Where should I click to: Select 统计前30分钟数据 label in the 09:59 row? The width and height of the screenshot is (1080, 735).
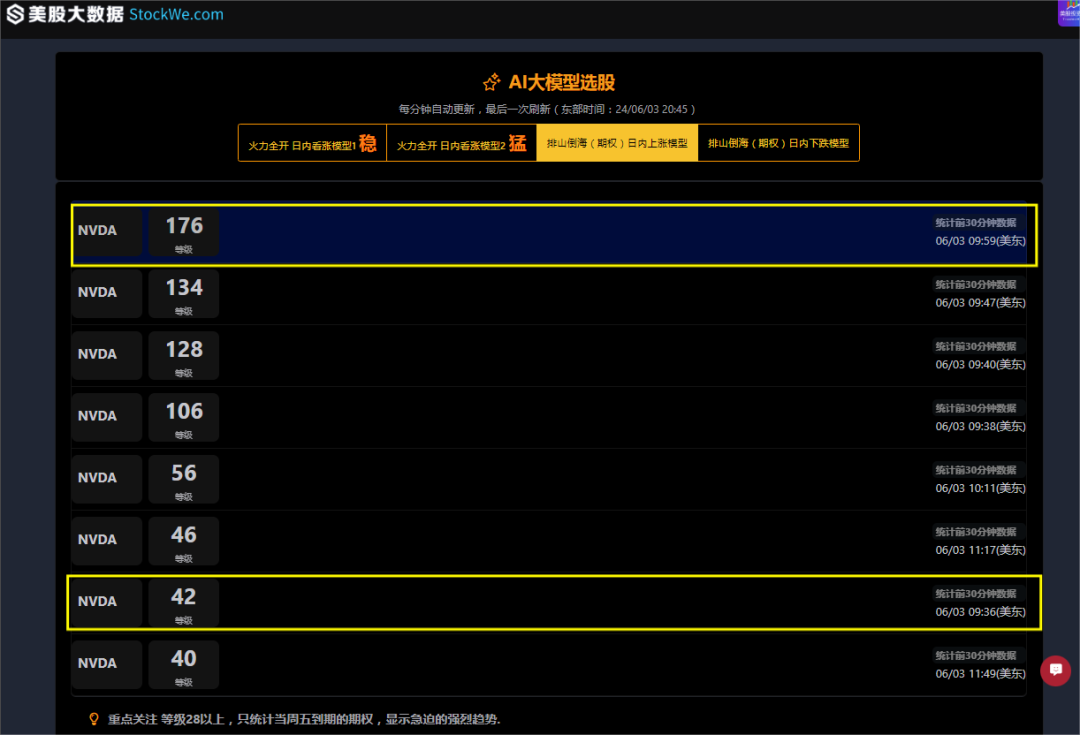point(976,222)
